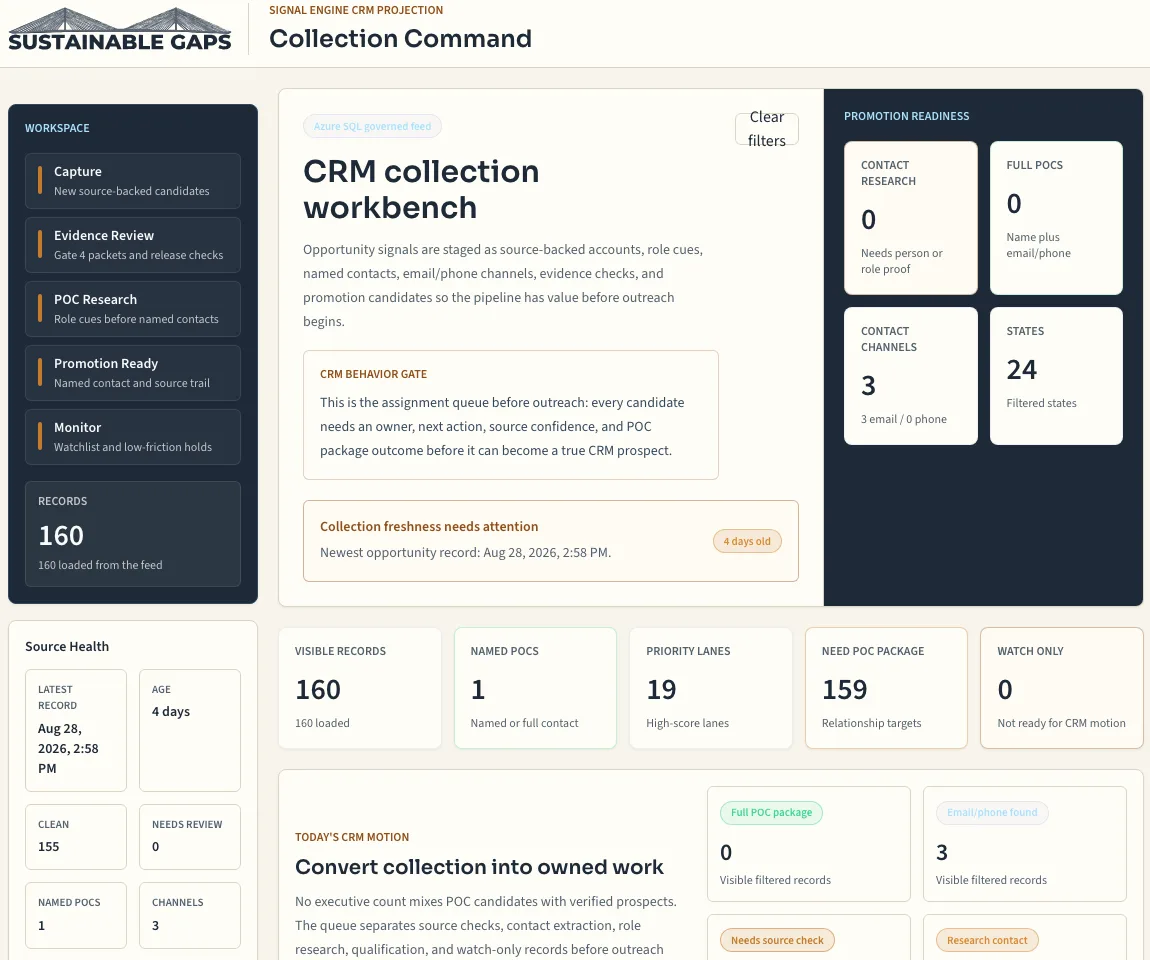
Task: Select the Named POCs stat card
Action: (x=535, y=688)
